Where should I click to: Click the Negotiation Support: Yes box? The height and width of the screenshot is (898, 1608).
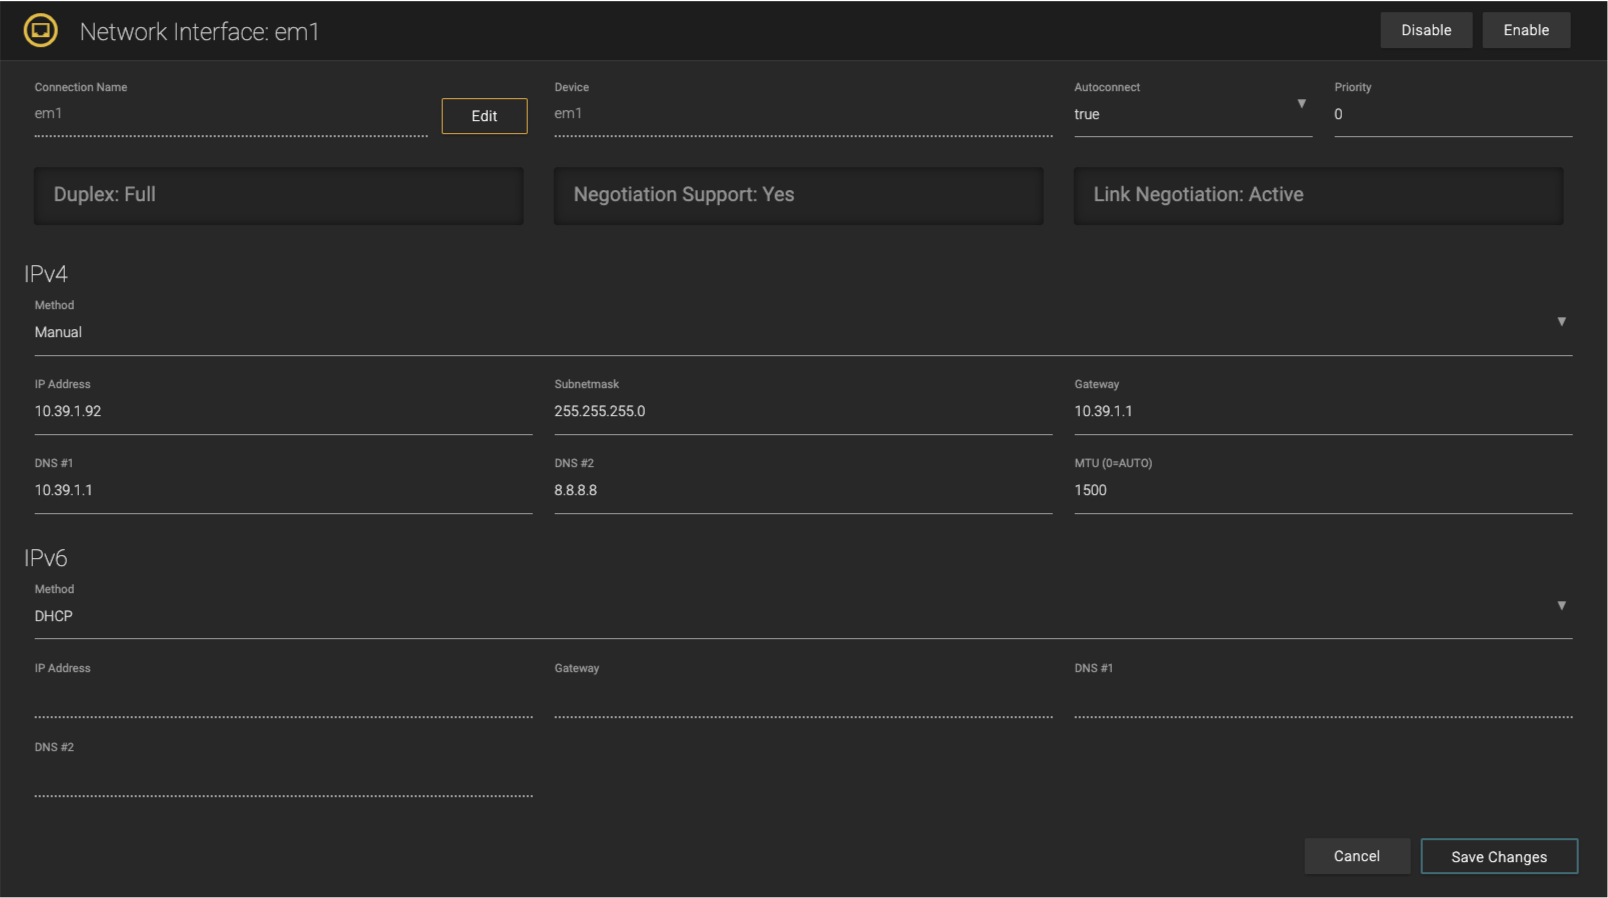pyautogui.click(x=799, y=195)
